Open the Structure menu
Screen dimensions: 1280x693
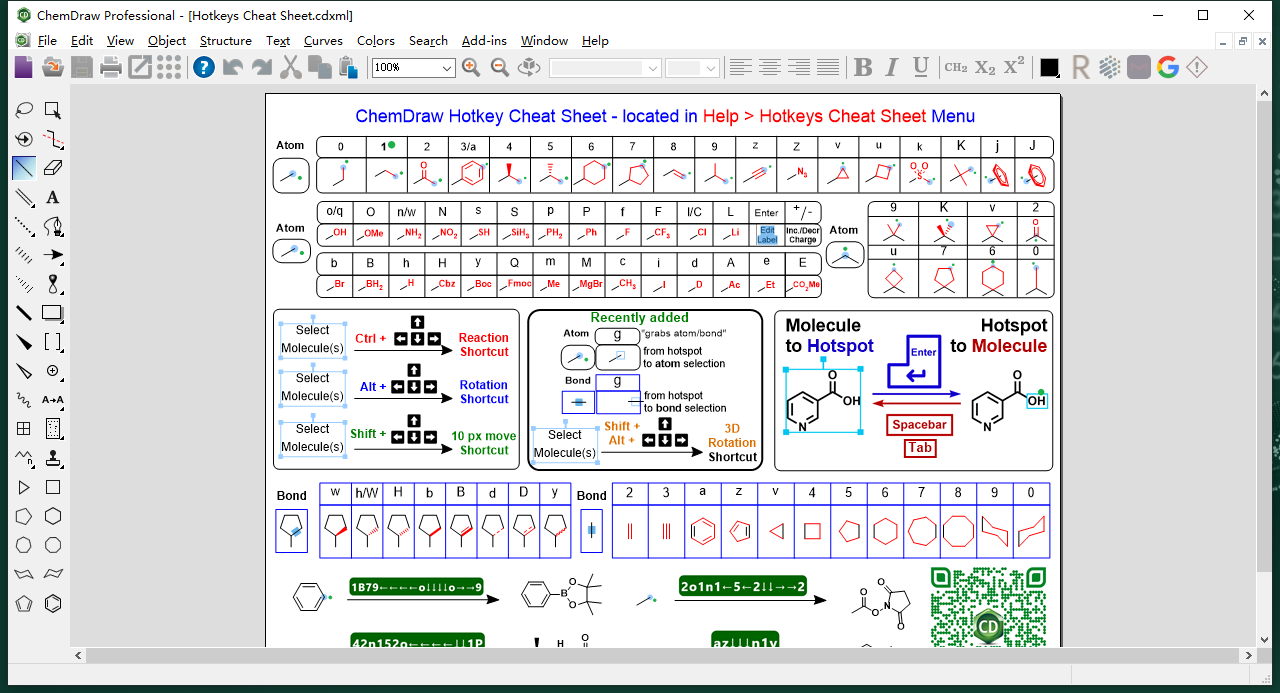(225, 41)
